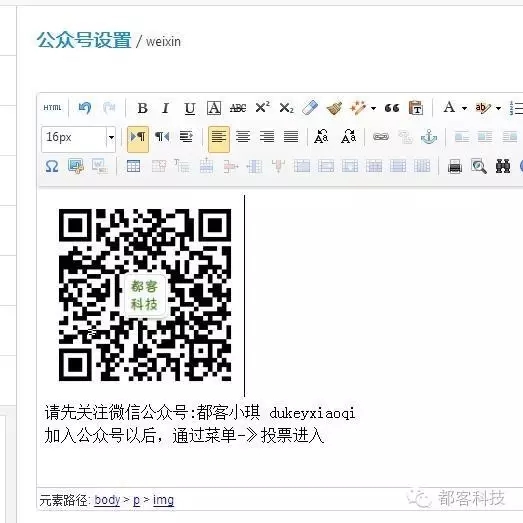Image resolution: width=523 pixels, height=523 pixels.
Task: Set right-to-left text direction
Action: click(162, 137)
